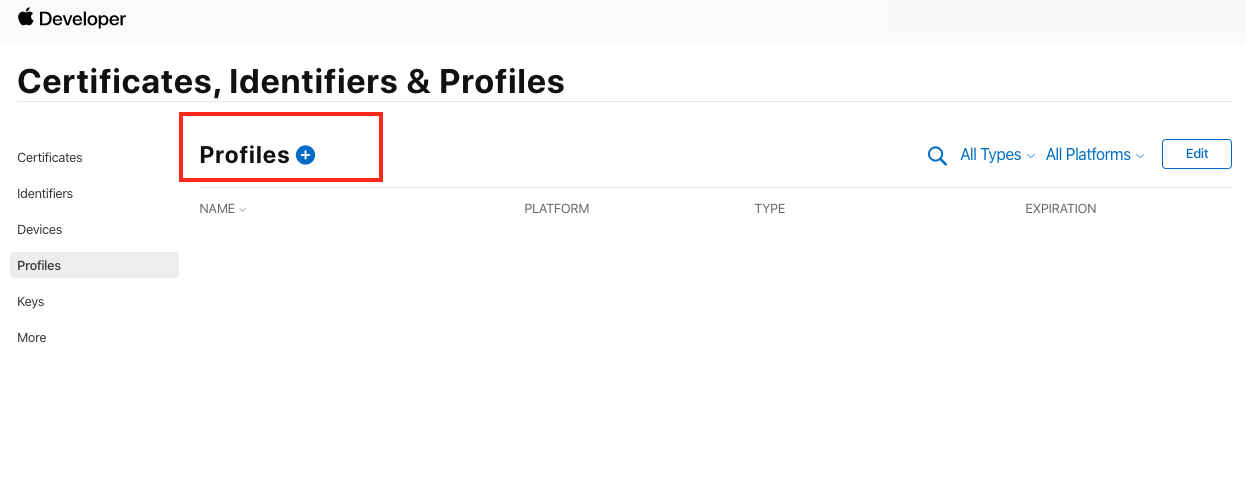This screenshot has height=483, width=1246.
Task: Click the EXPIRATION column header
Action: pos(1061,209)
